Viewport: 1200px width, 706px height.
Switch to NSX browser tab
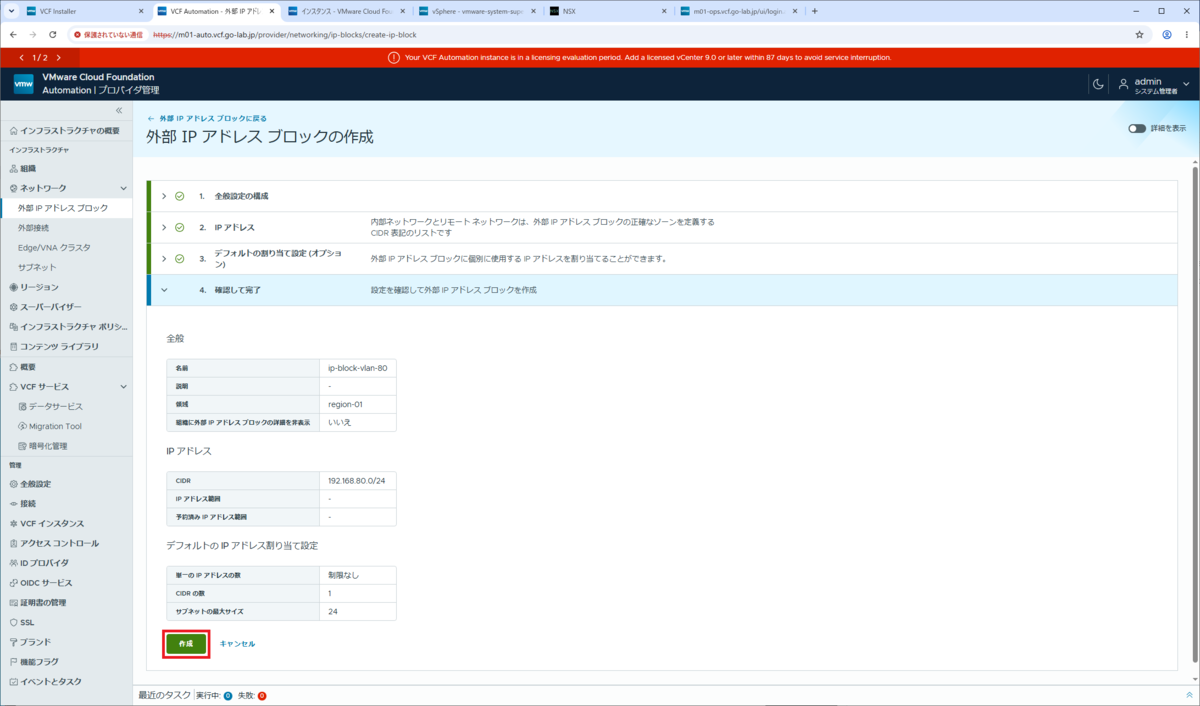click(608, 11)
